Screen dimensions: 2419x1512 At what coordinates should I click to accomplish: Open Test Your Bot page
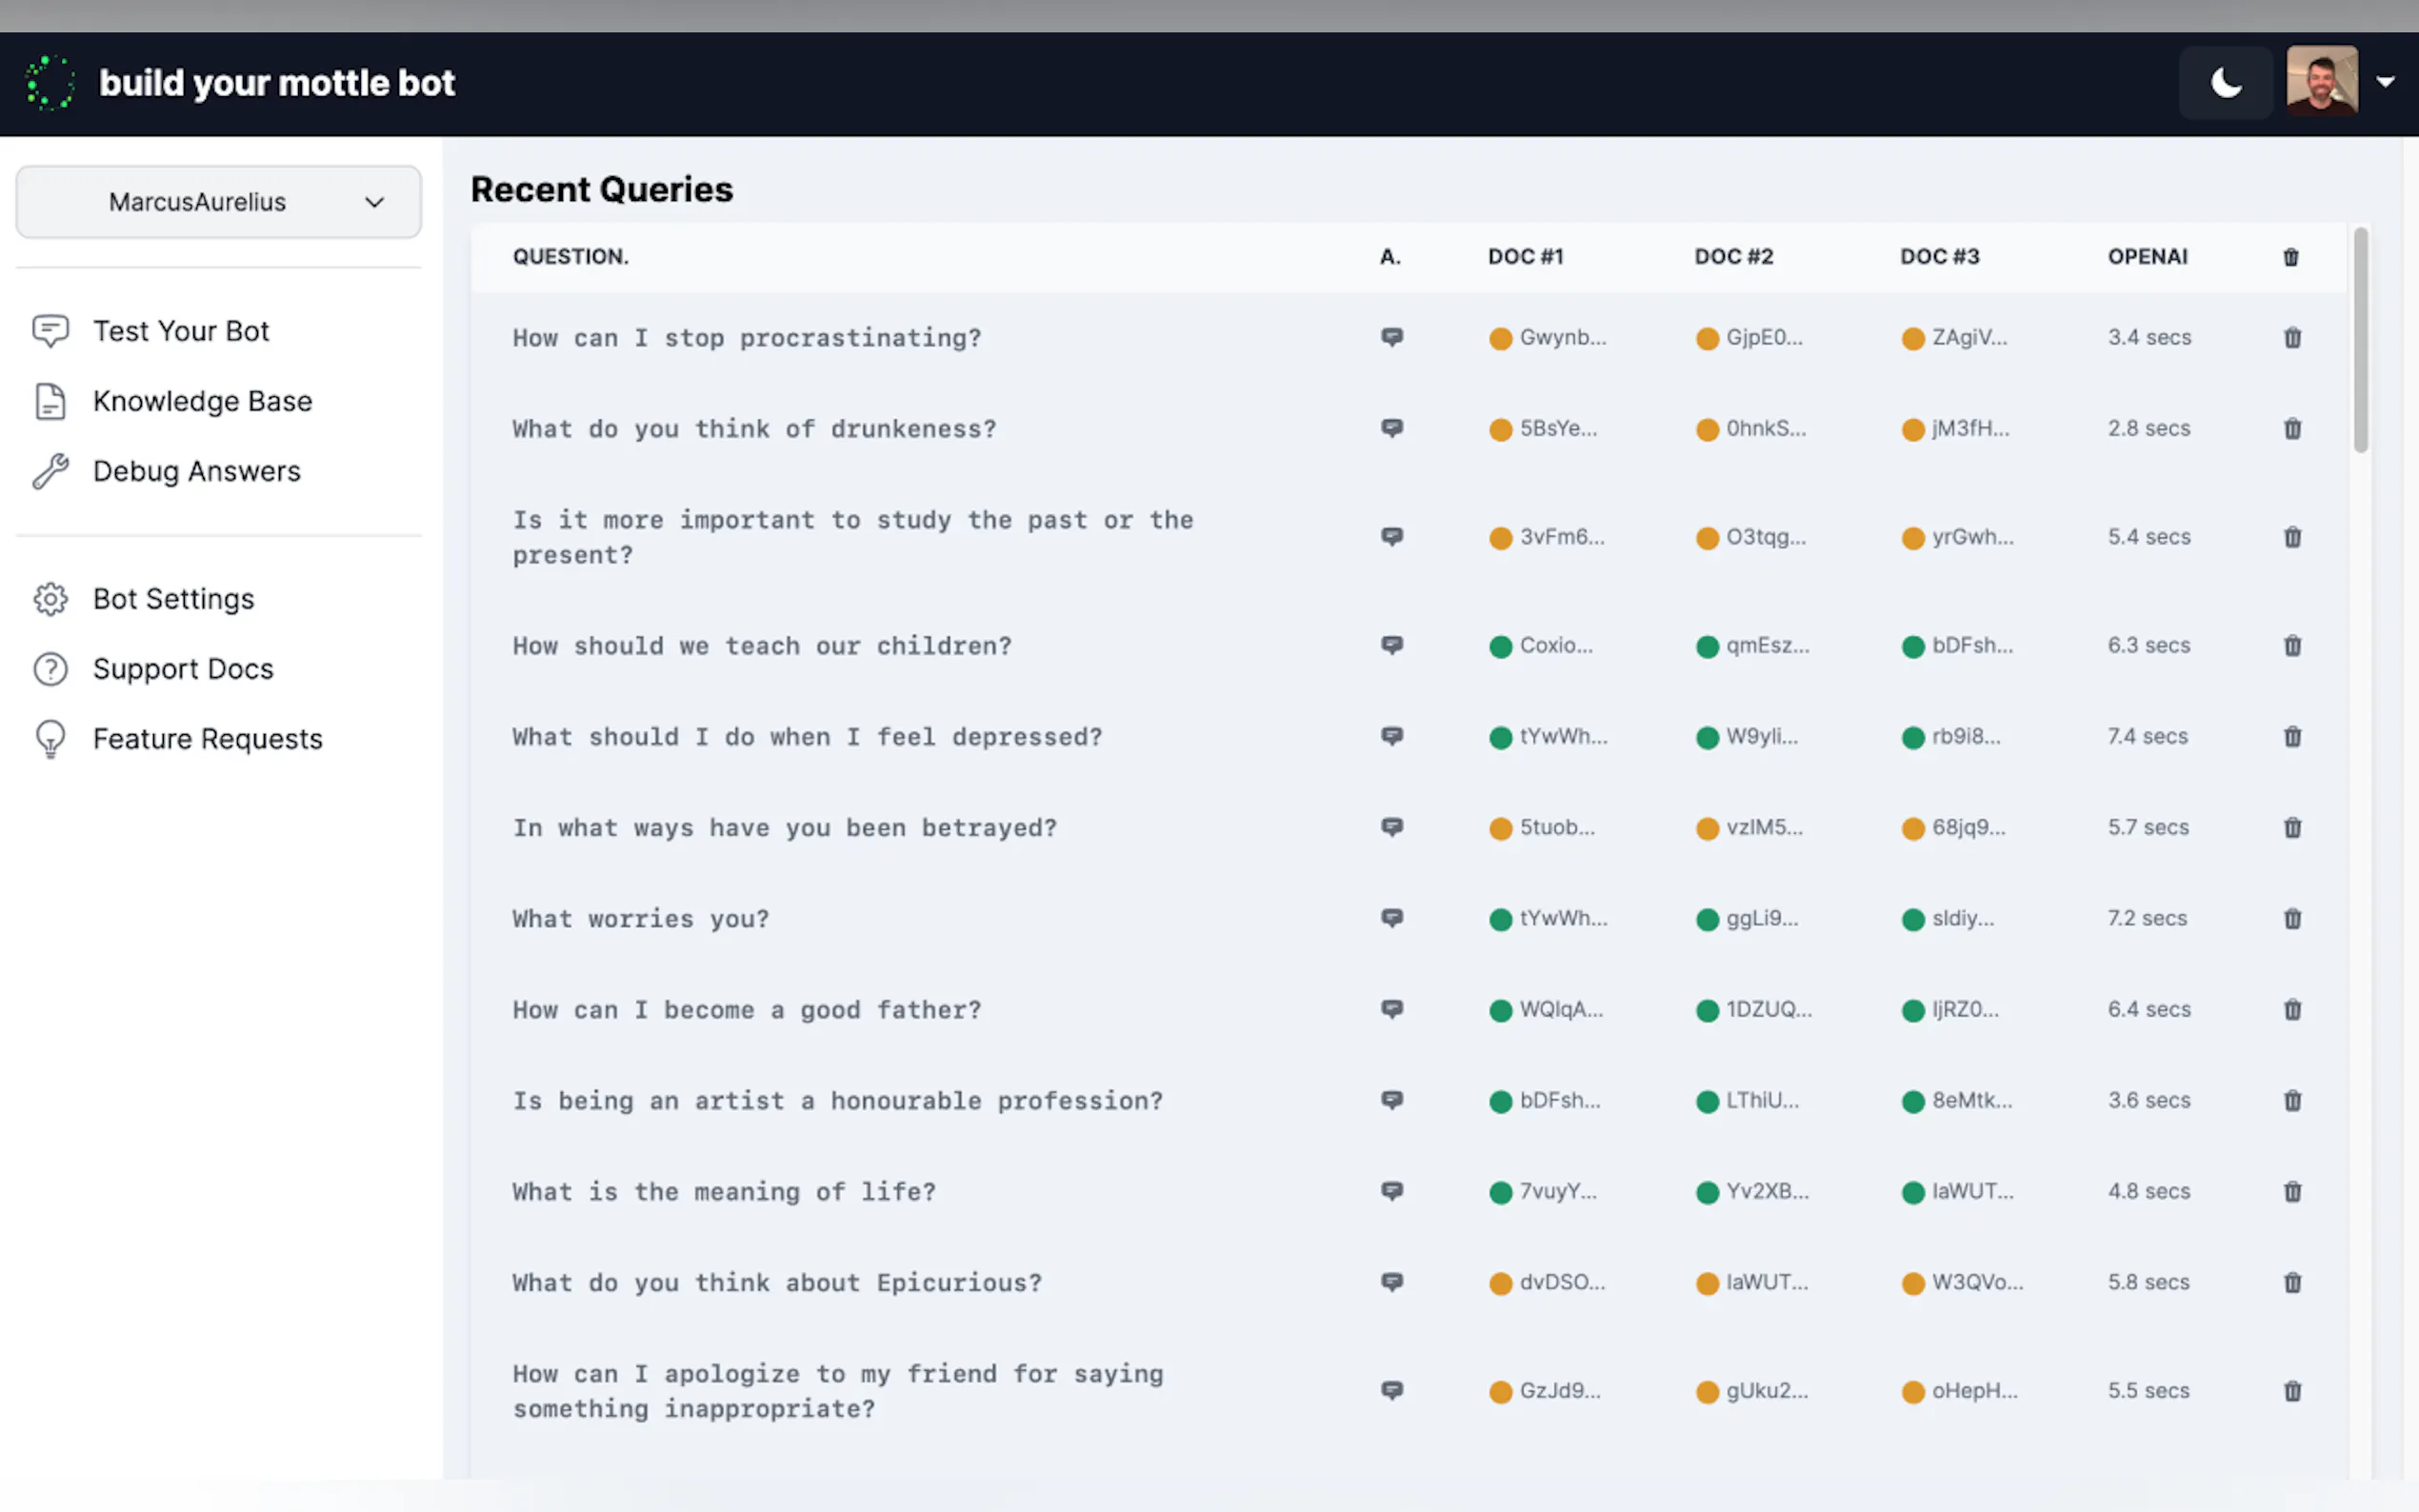coord(180,331)
